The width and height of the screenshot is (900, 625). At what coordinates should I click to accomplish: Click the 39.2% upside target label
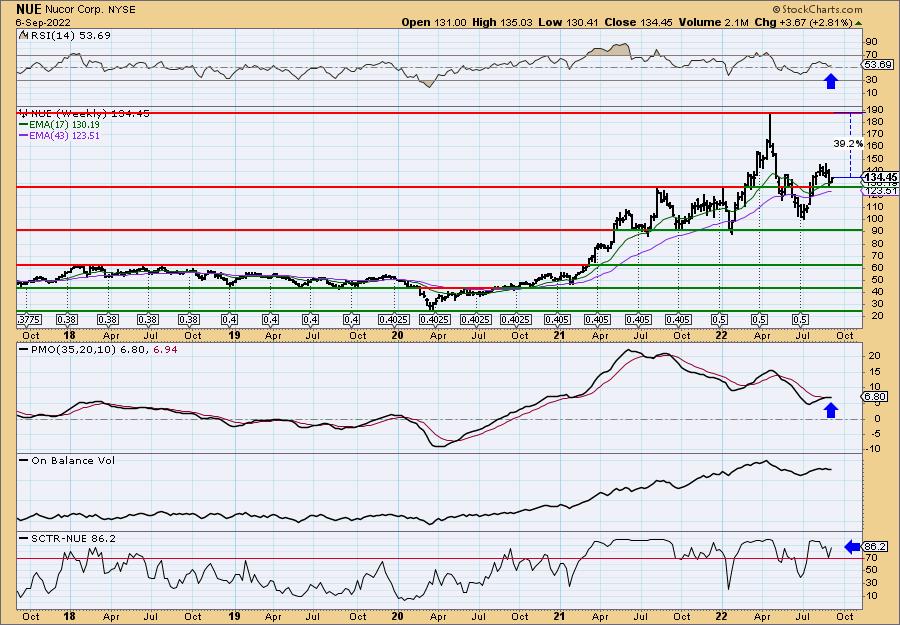[848, 143]
